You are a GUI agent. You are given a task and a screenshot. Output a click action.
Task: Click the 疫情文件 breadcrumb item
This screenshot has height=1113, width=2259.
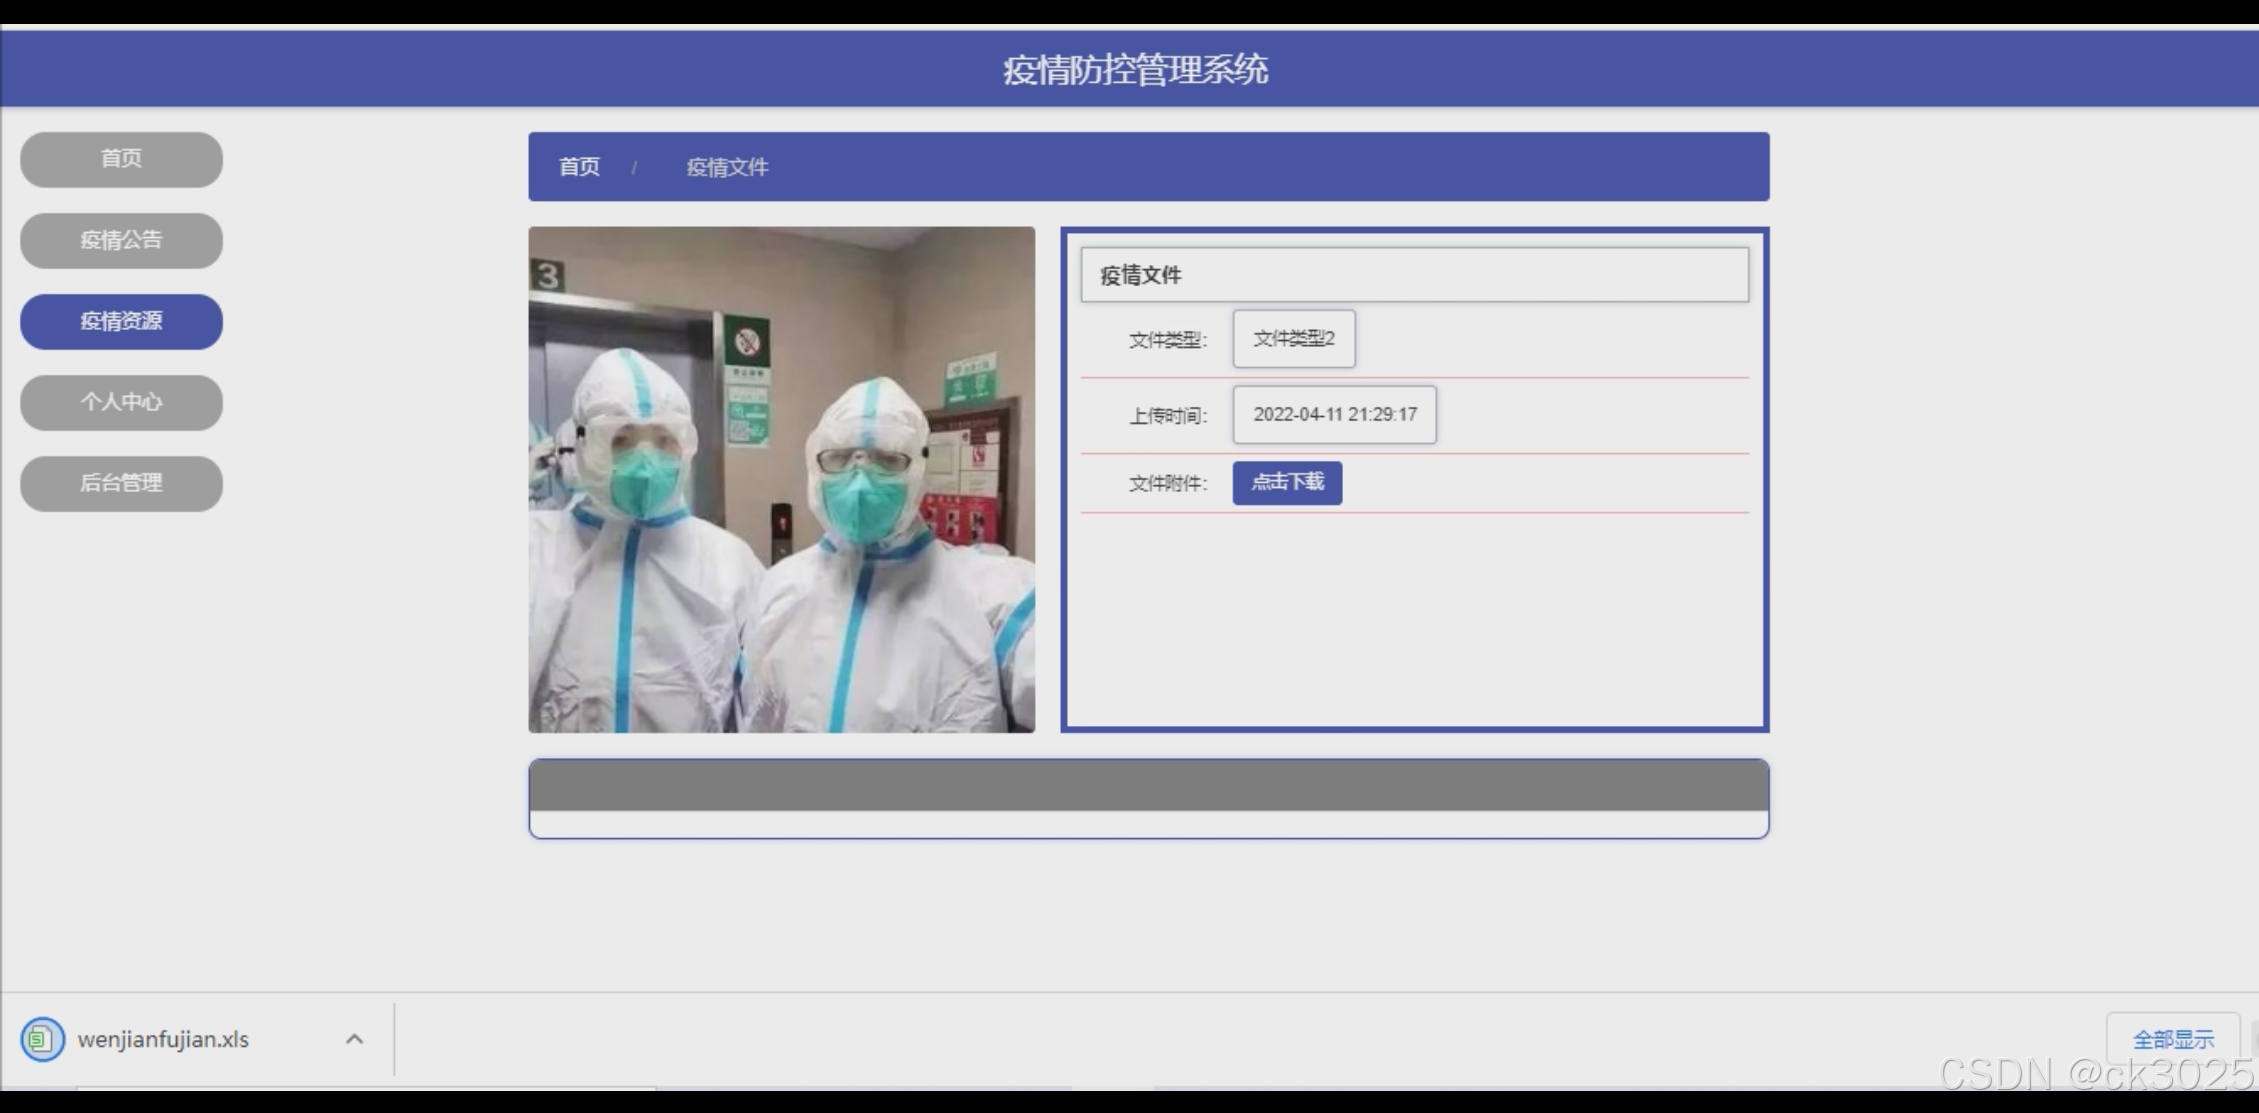coord(727,167)
